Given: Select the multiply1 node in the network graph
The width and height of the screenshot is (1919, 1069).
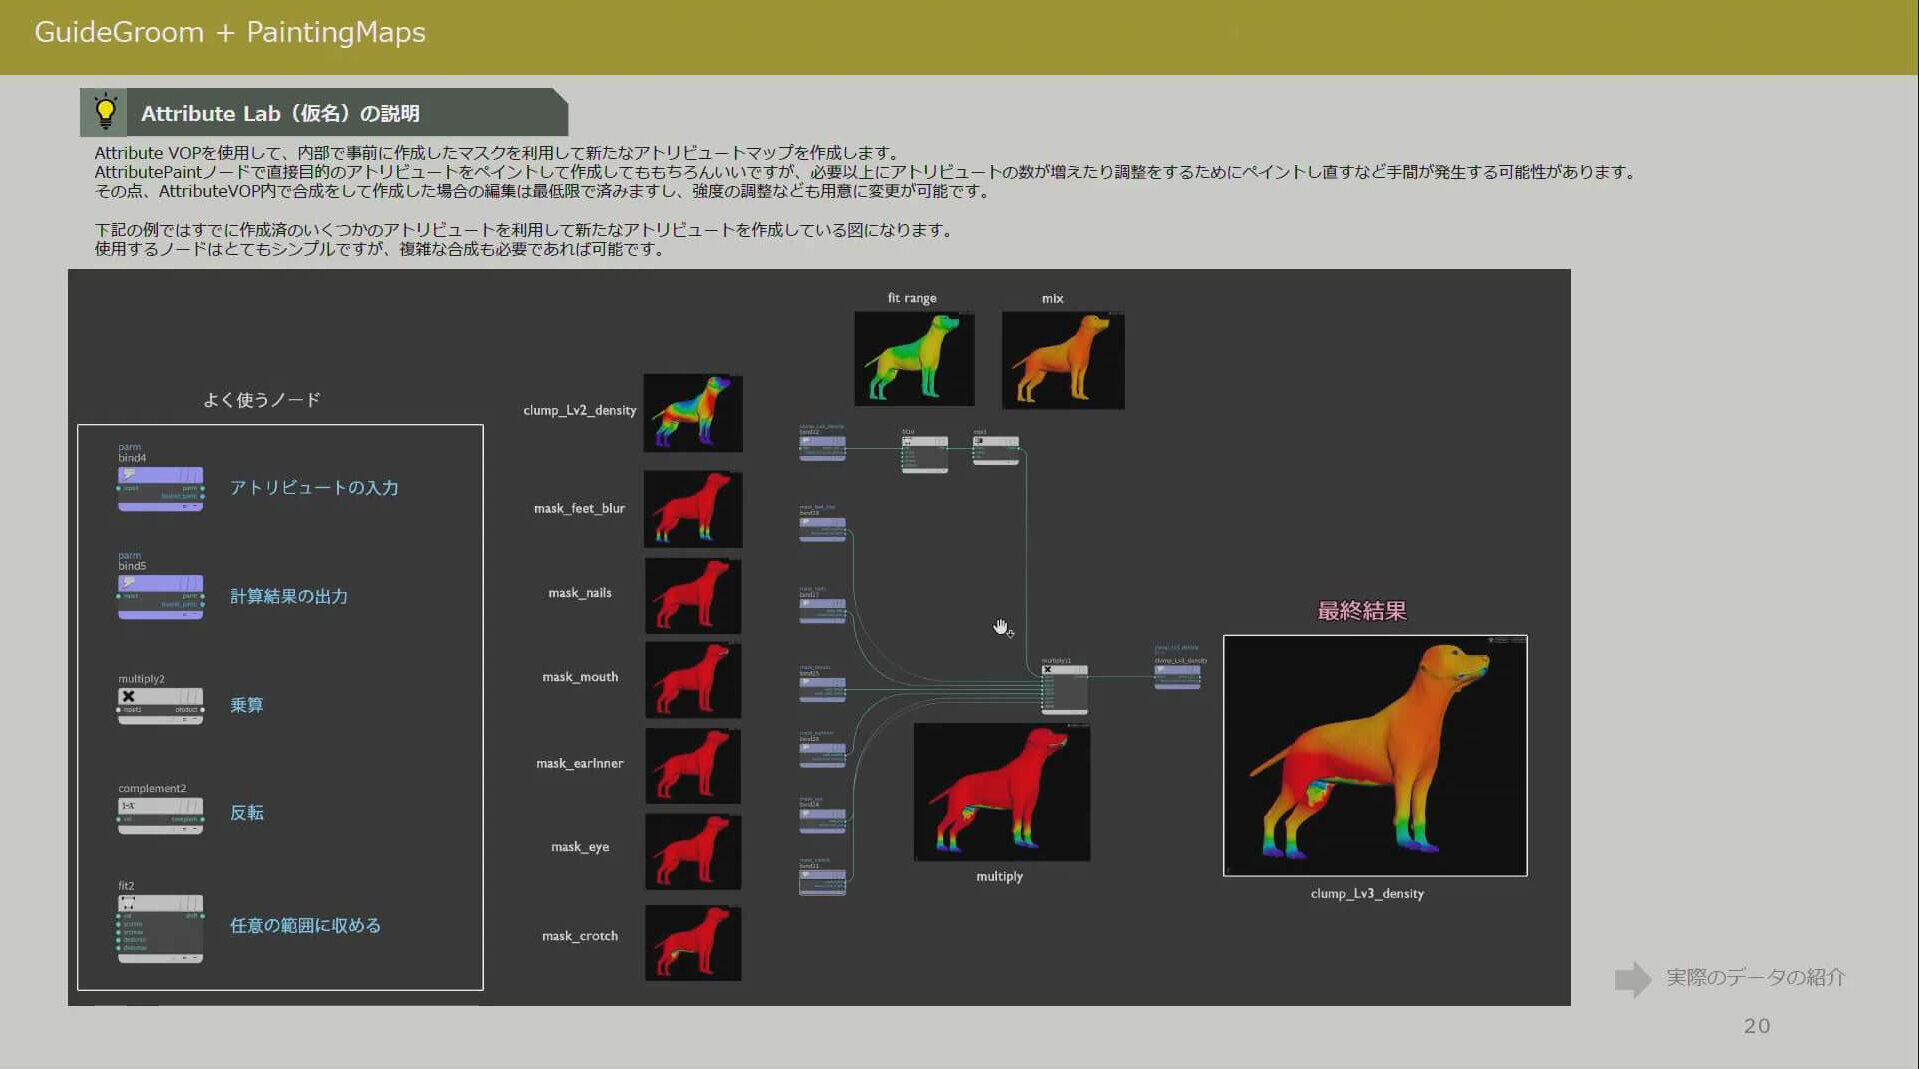Looking at the screenshot, I should pos(1064,689).
